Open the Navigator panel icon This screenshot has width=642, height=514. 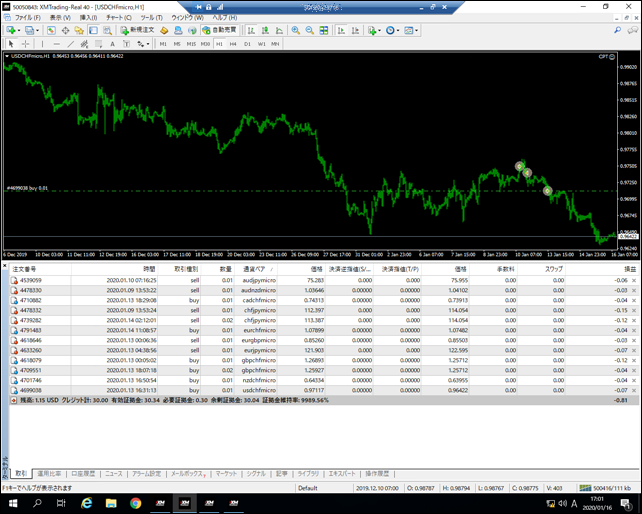point(79,30)
